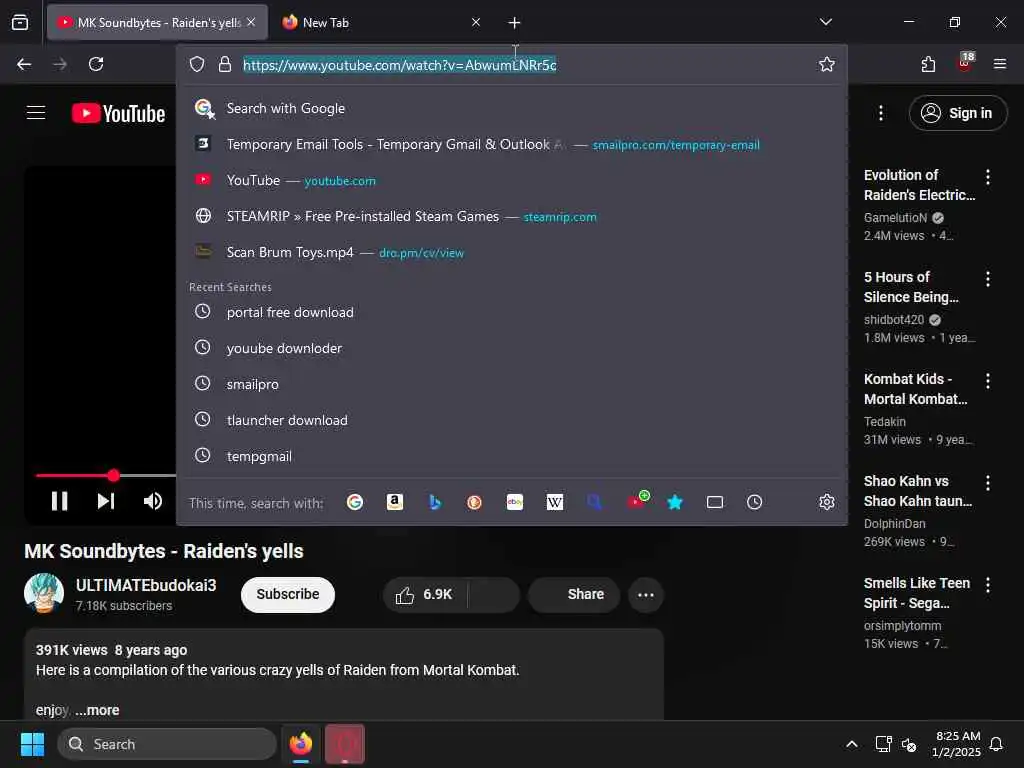Choose recent search smailpro

511,384
